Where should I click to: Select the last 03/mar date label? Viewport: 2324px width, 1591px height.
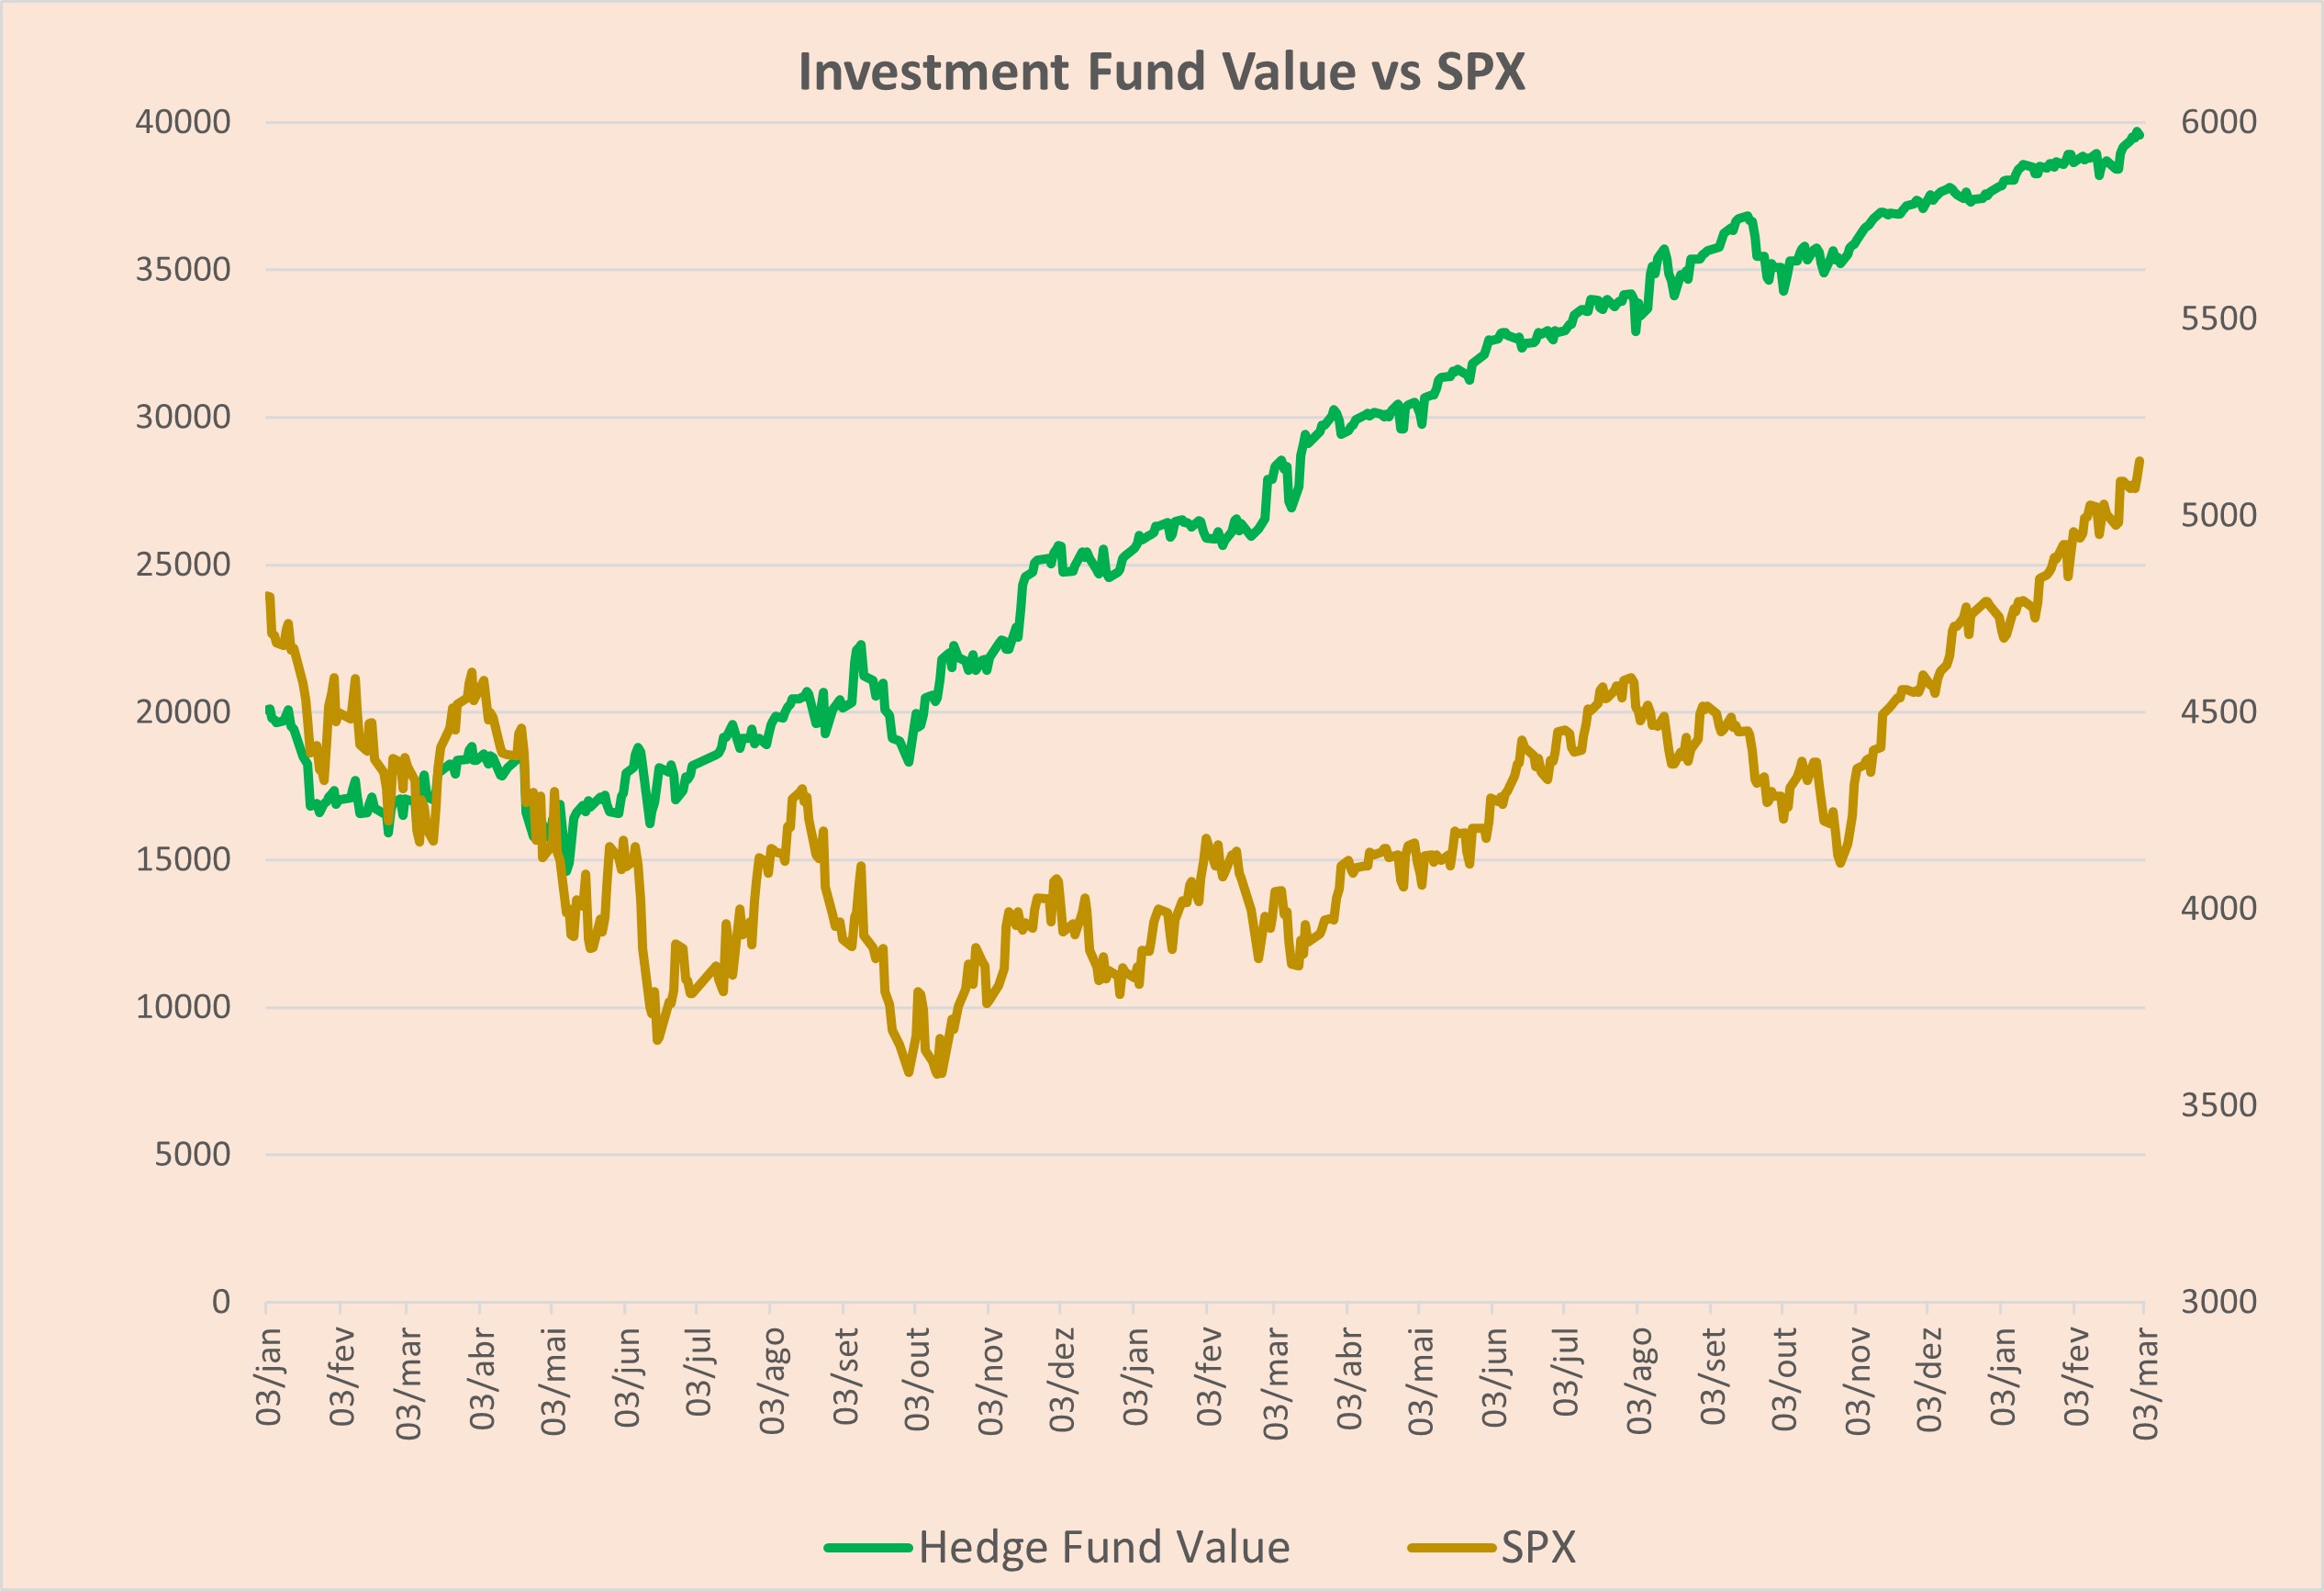(x=2144, y=1384)
